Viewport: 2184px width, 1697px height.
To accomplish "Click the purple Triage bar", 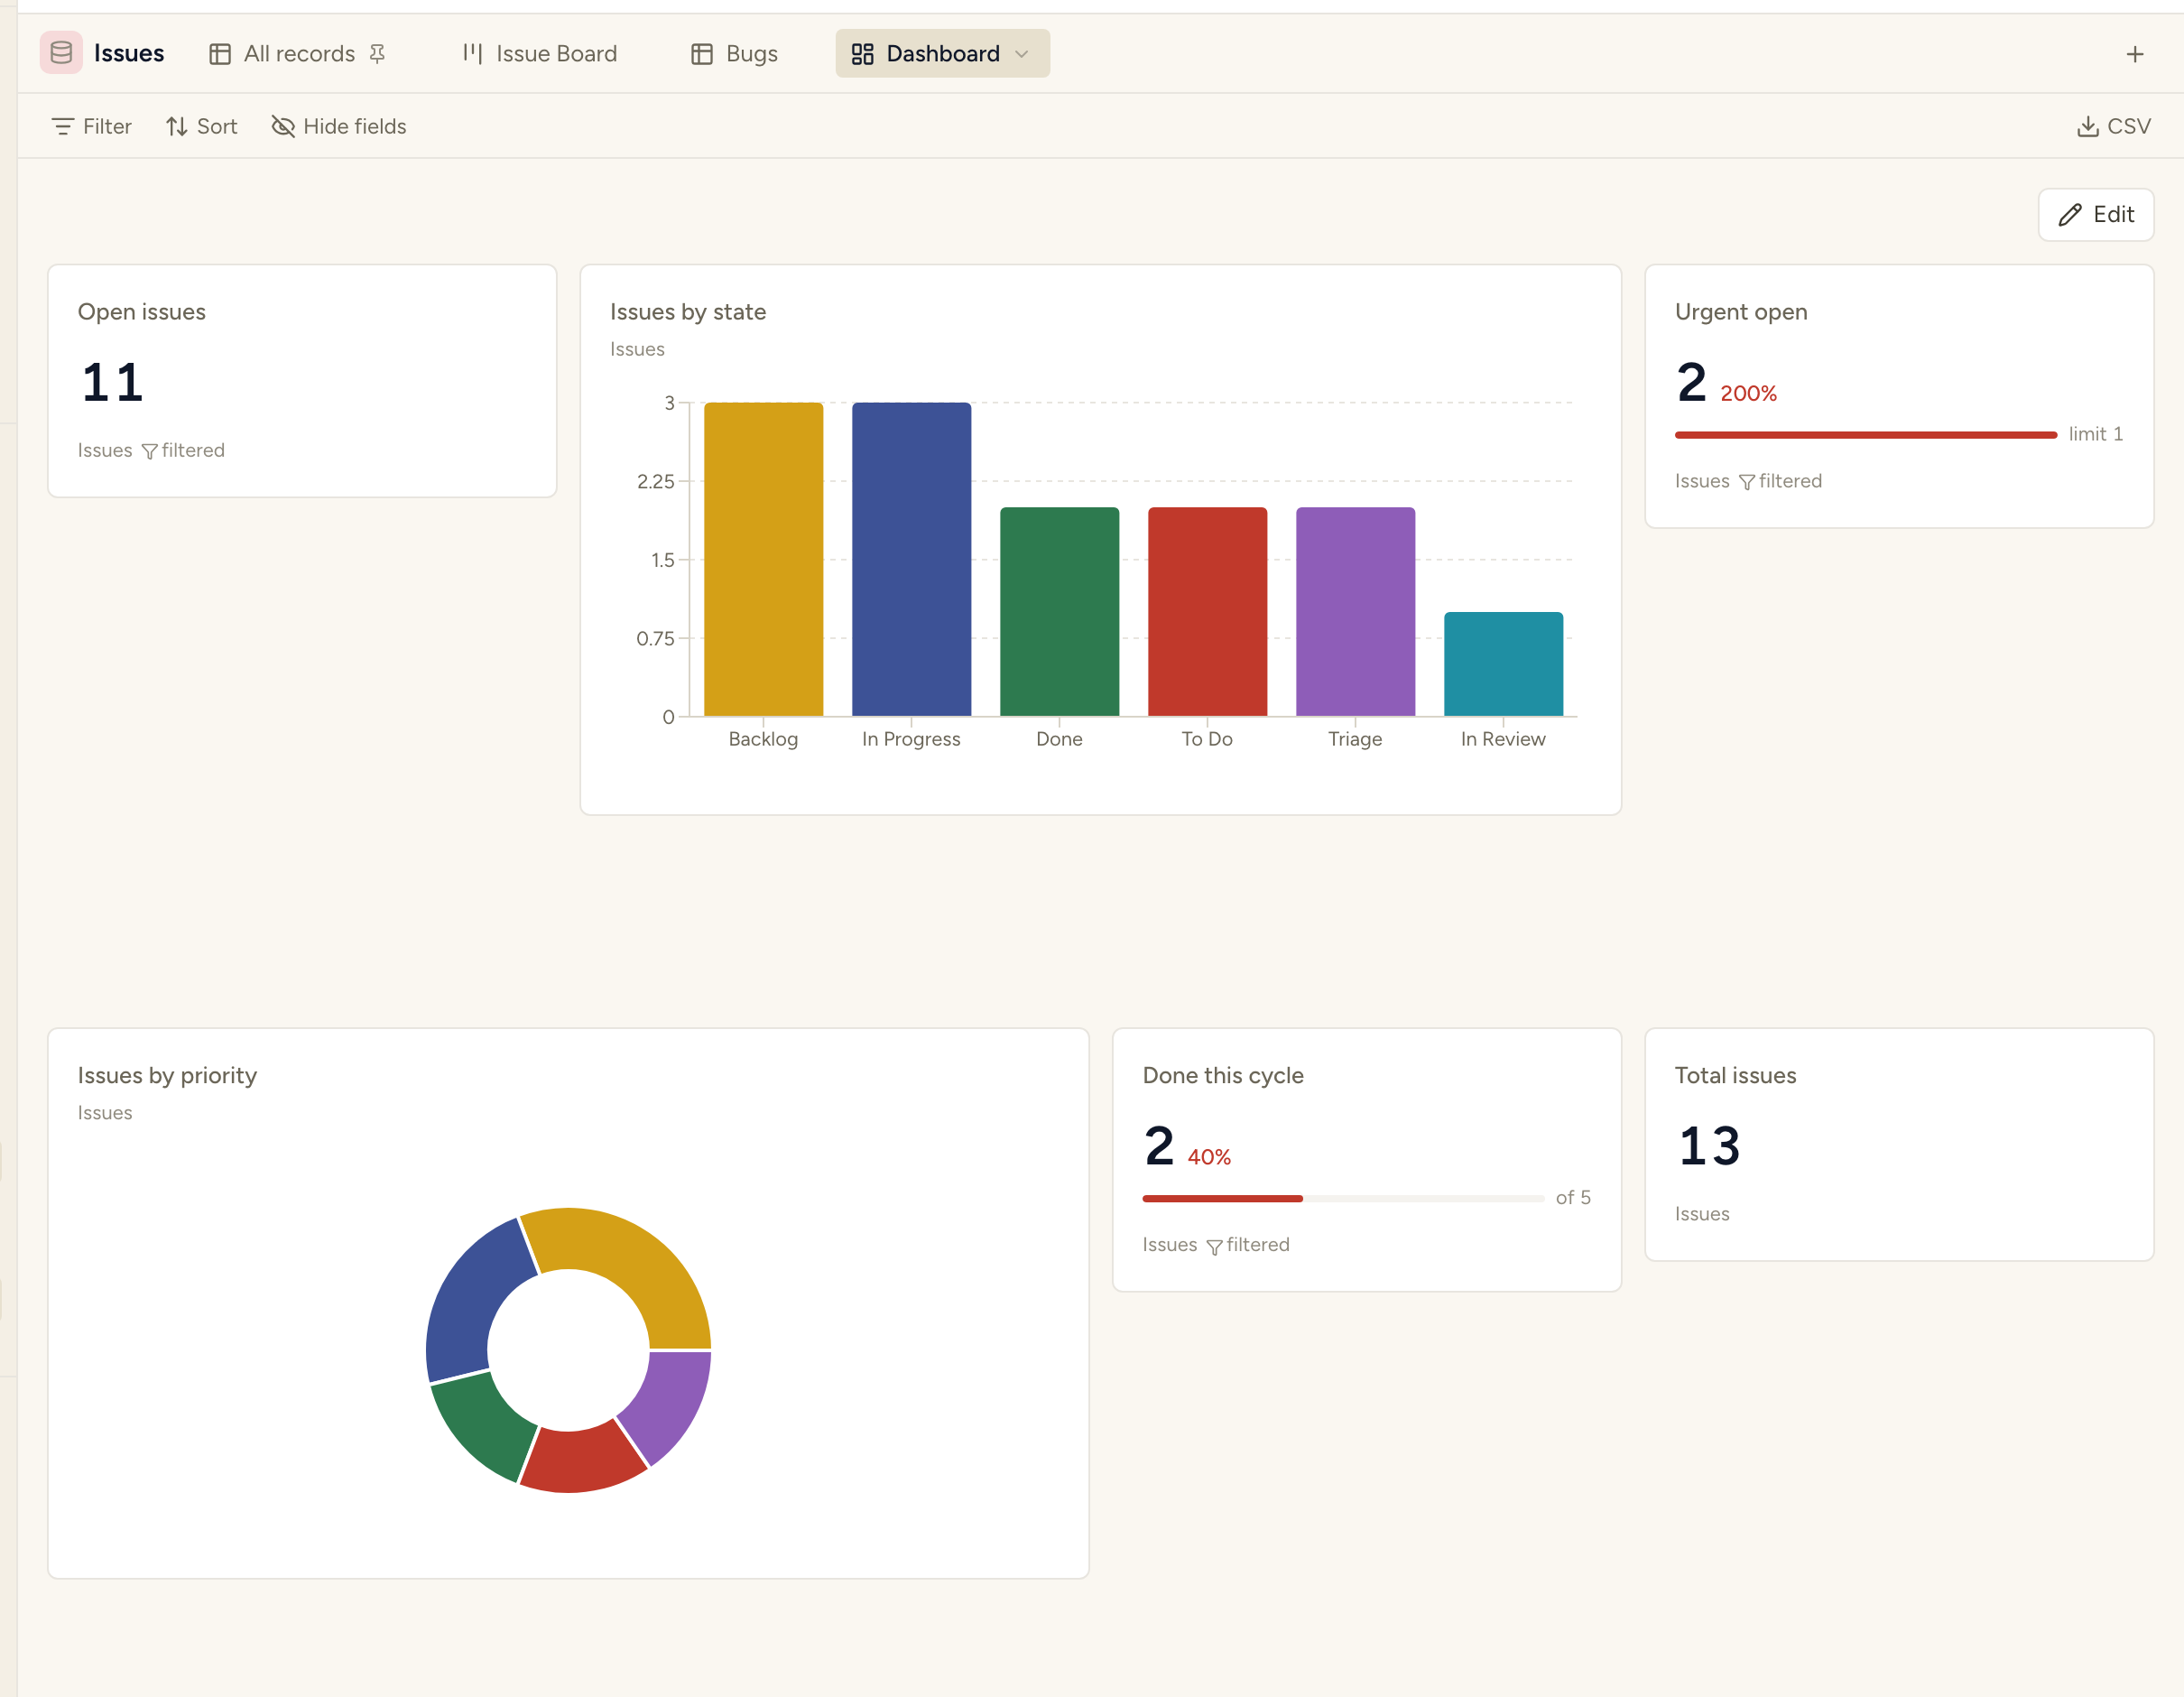I will click(x=1355, y=611).
